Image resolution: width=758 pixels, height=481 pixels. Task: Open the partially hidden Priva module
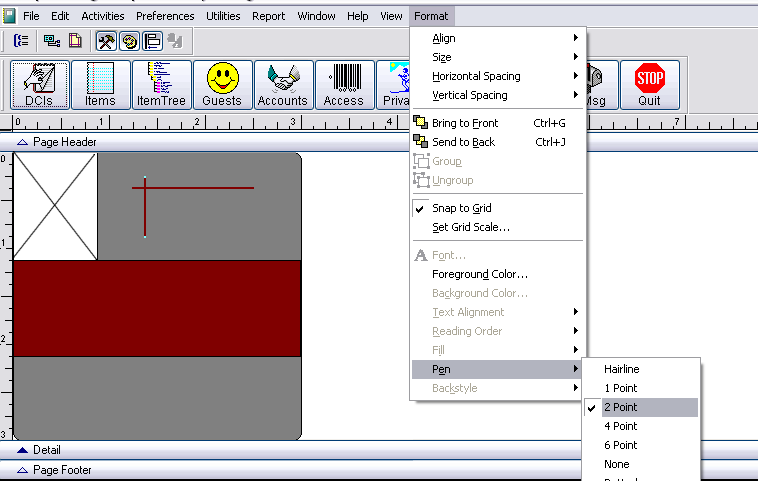[393, 85]
